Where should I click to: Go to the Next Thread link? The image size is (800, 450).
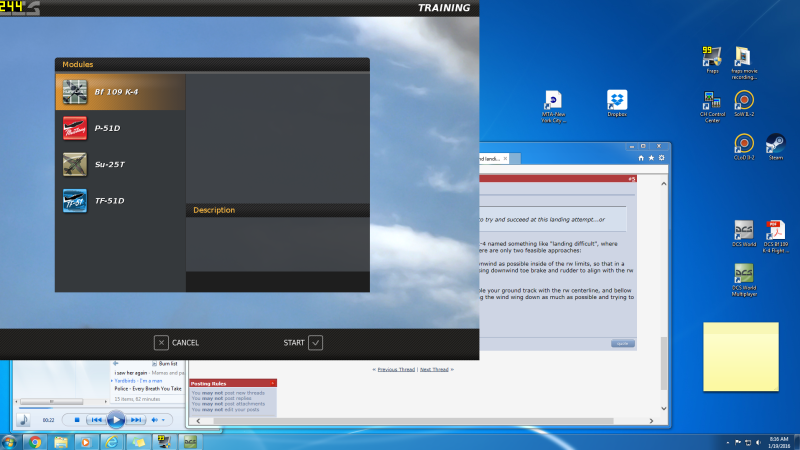tap(434, 369)
